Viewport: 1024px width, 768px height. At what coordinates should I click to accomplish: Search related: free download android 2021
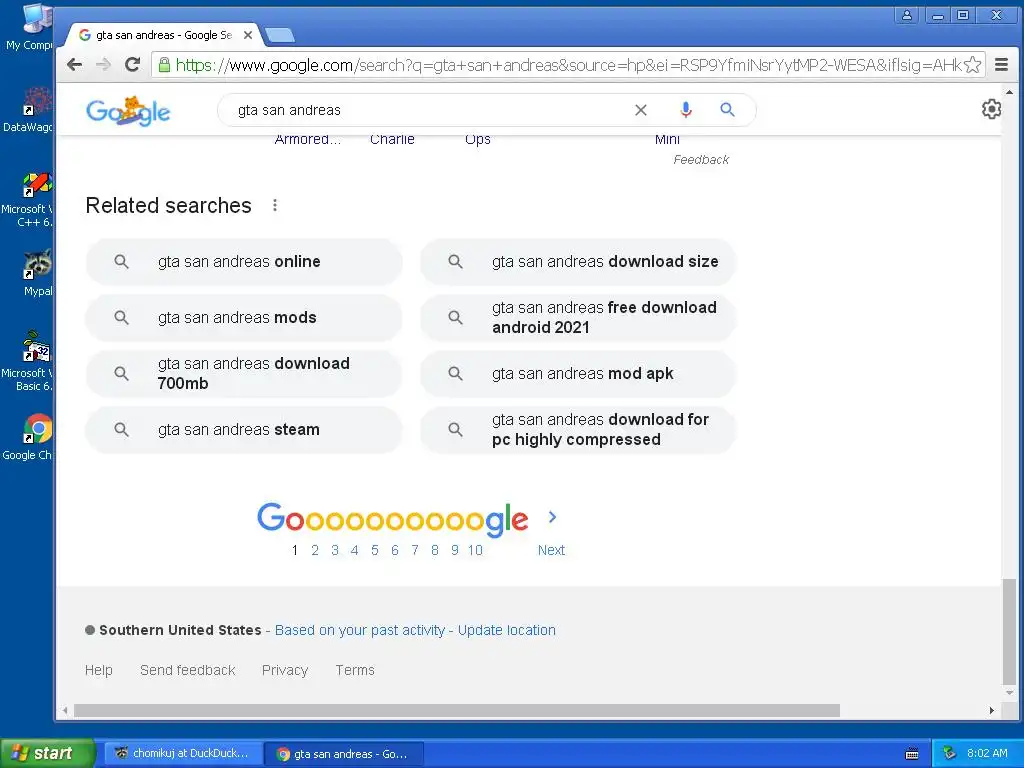click(x=578, y=318)
